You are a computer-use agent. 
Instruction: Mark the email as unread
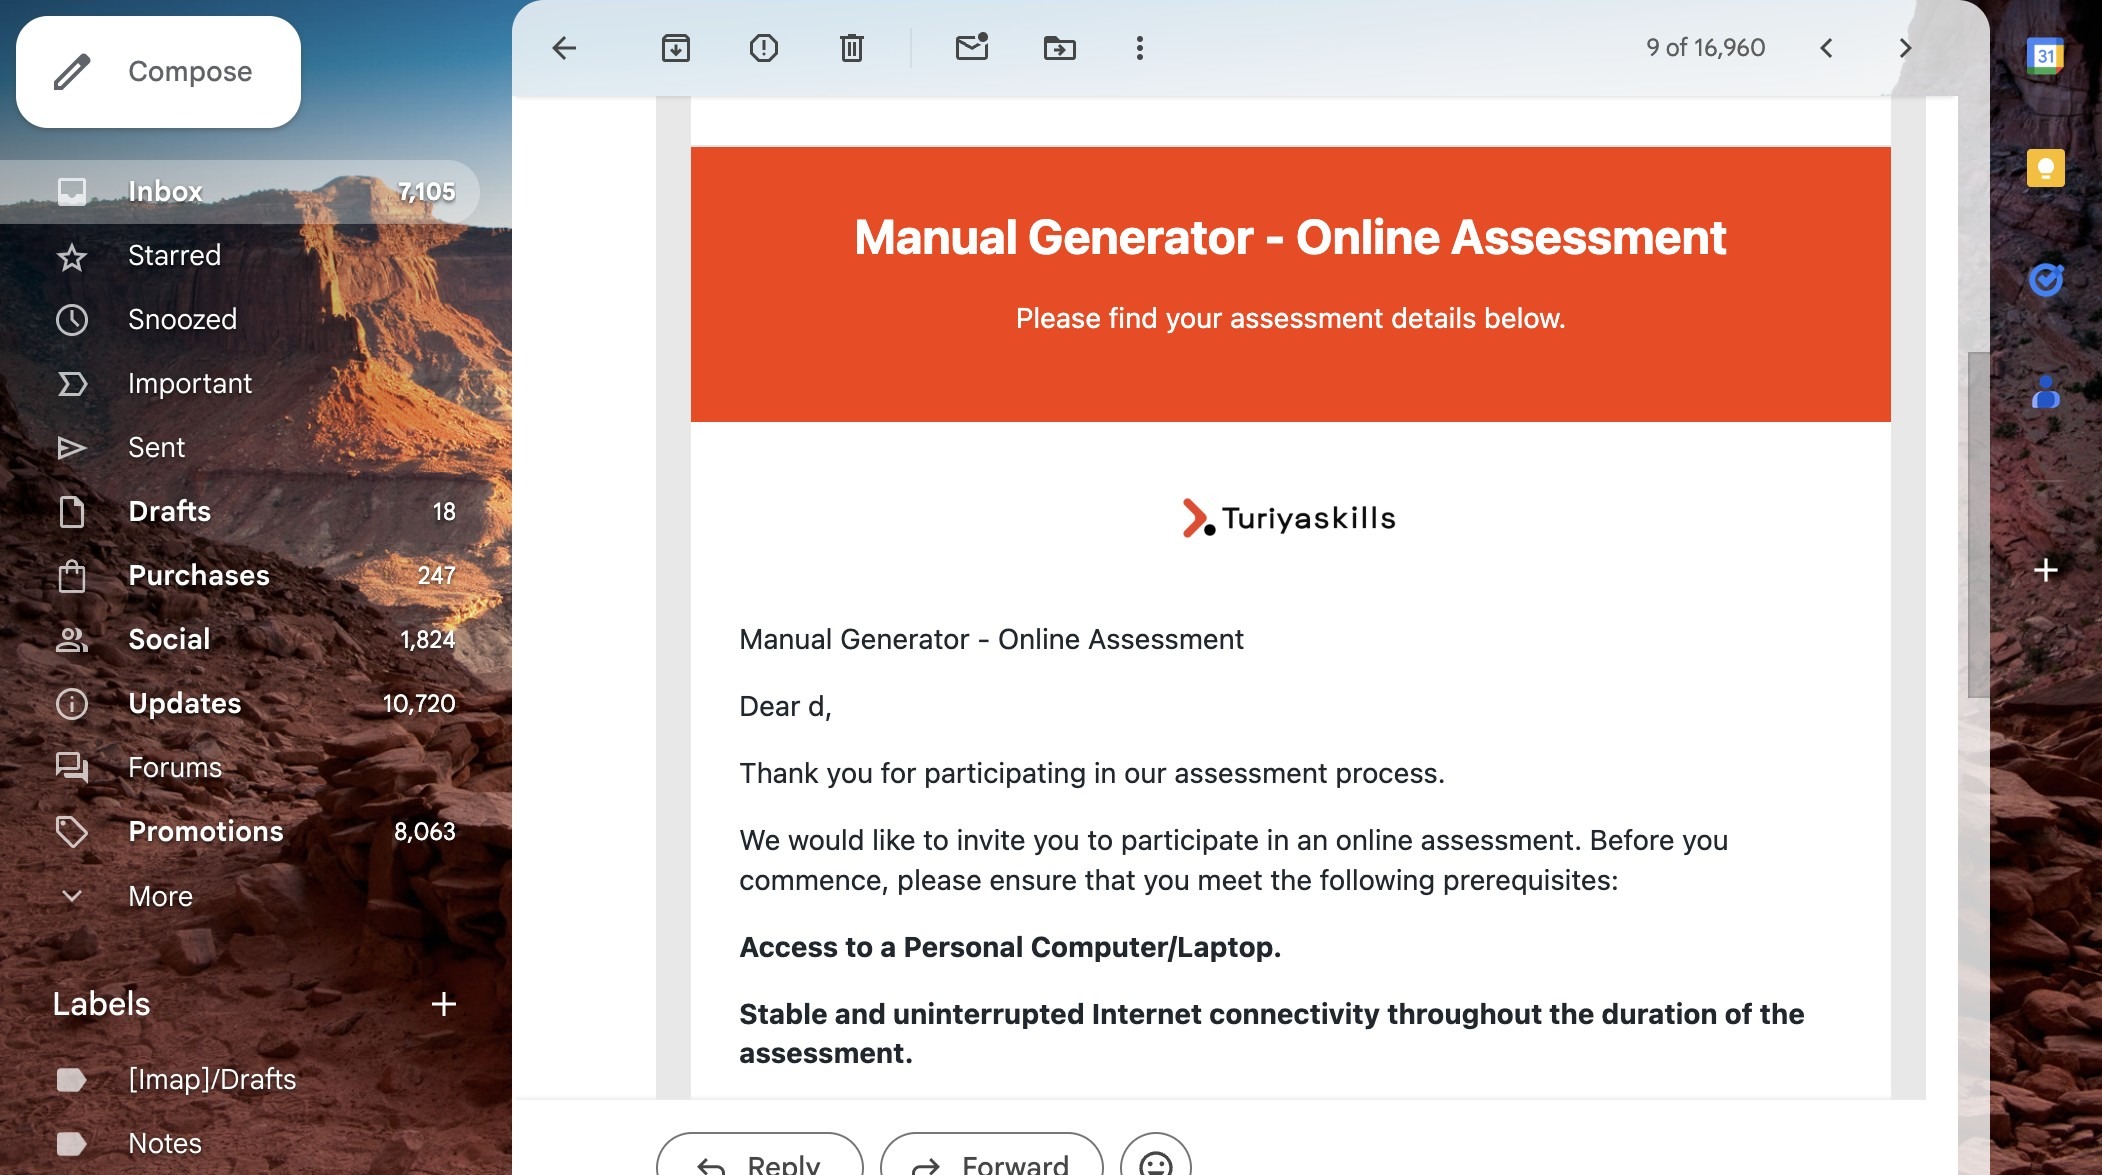tap(972, 48)
